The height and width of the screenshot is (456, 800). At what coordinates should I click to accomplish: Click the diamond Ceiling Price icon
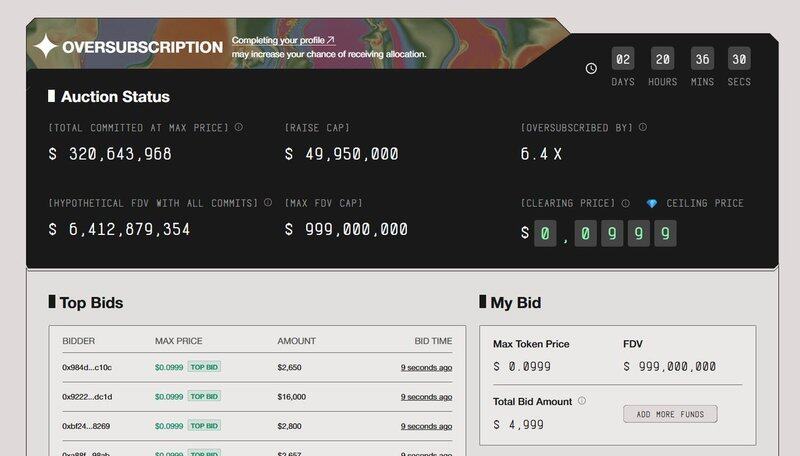(652, 203)
